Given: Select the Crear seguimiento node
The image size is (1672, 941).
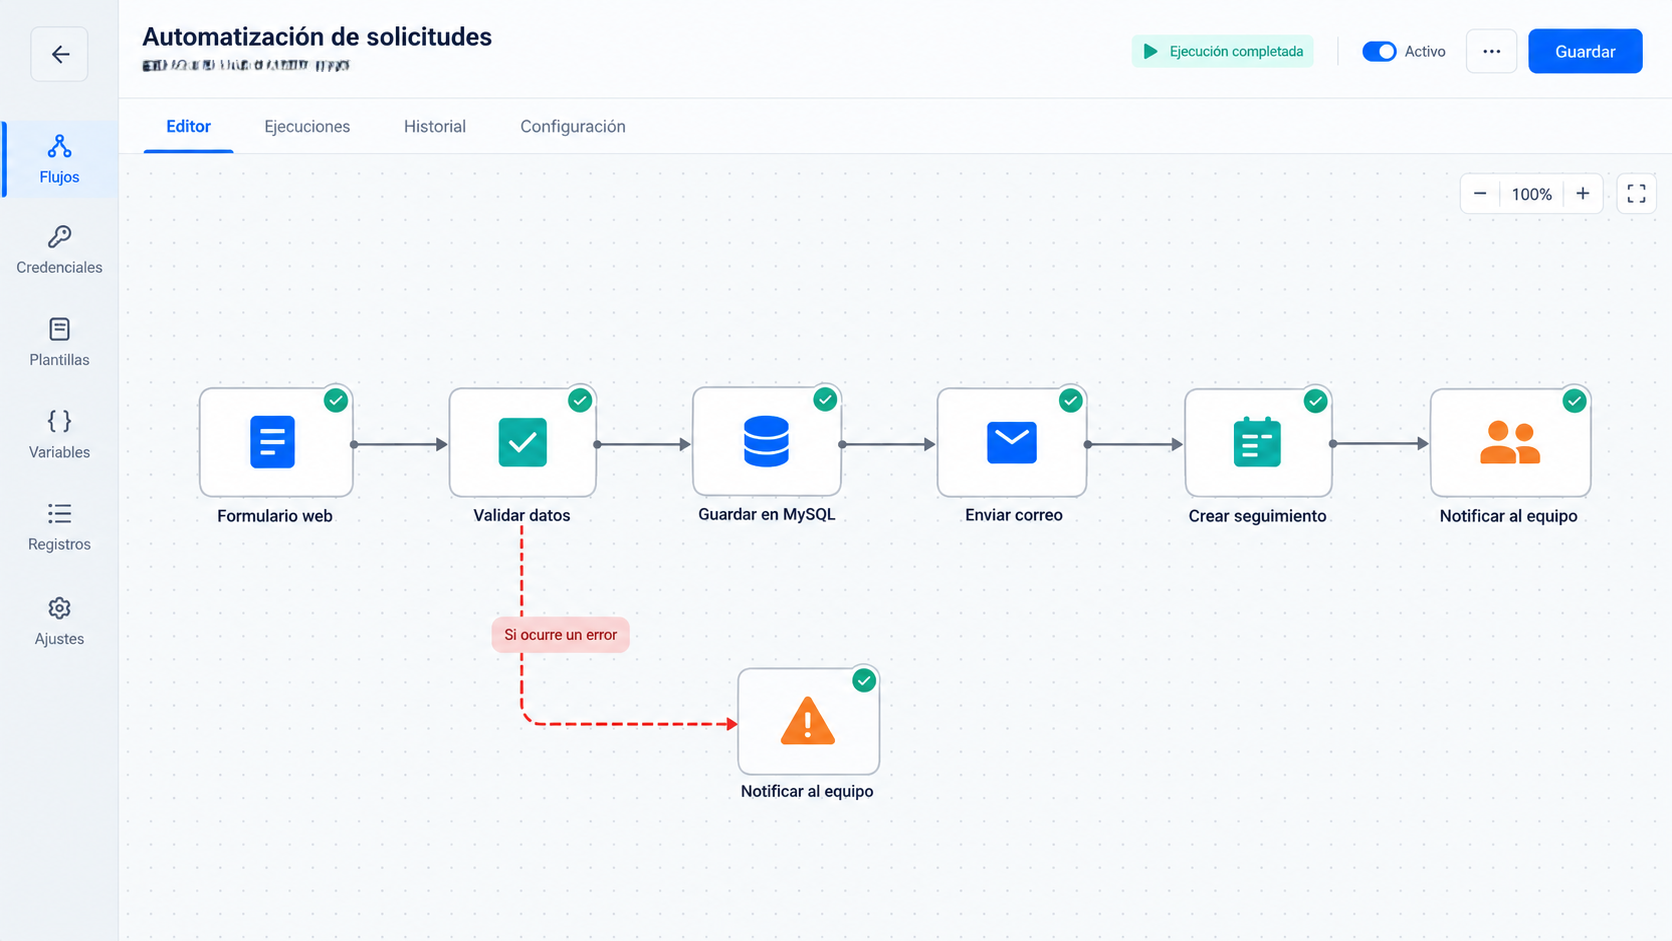Looking at the screenshot, I should pyautogui.click(x=1258, y=442).
